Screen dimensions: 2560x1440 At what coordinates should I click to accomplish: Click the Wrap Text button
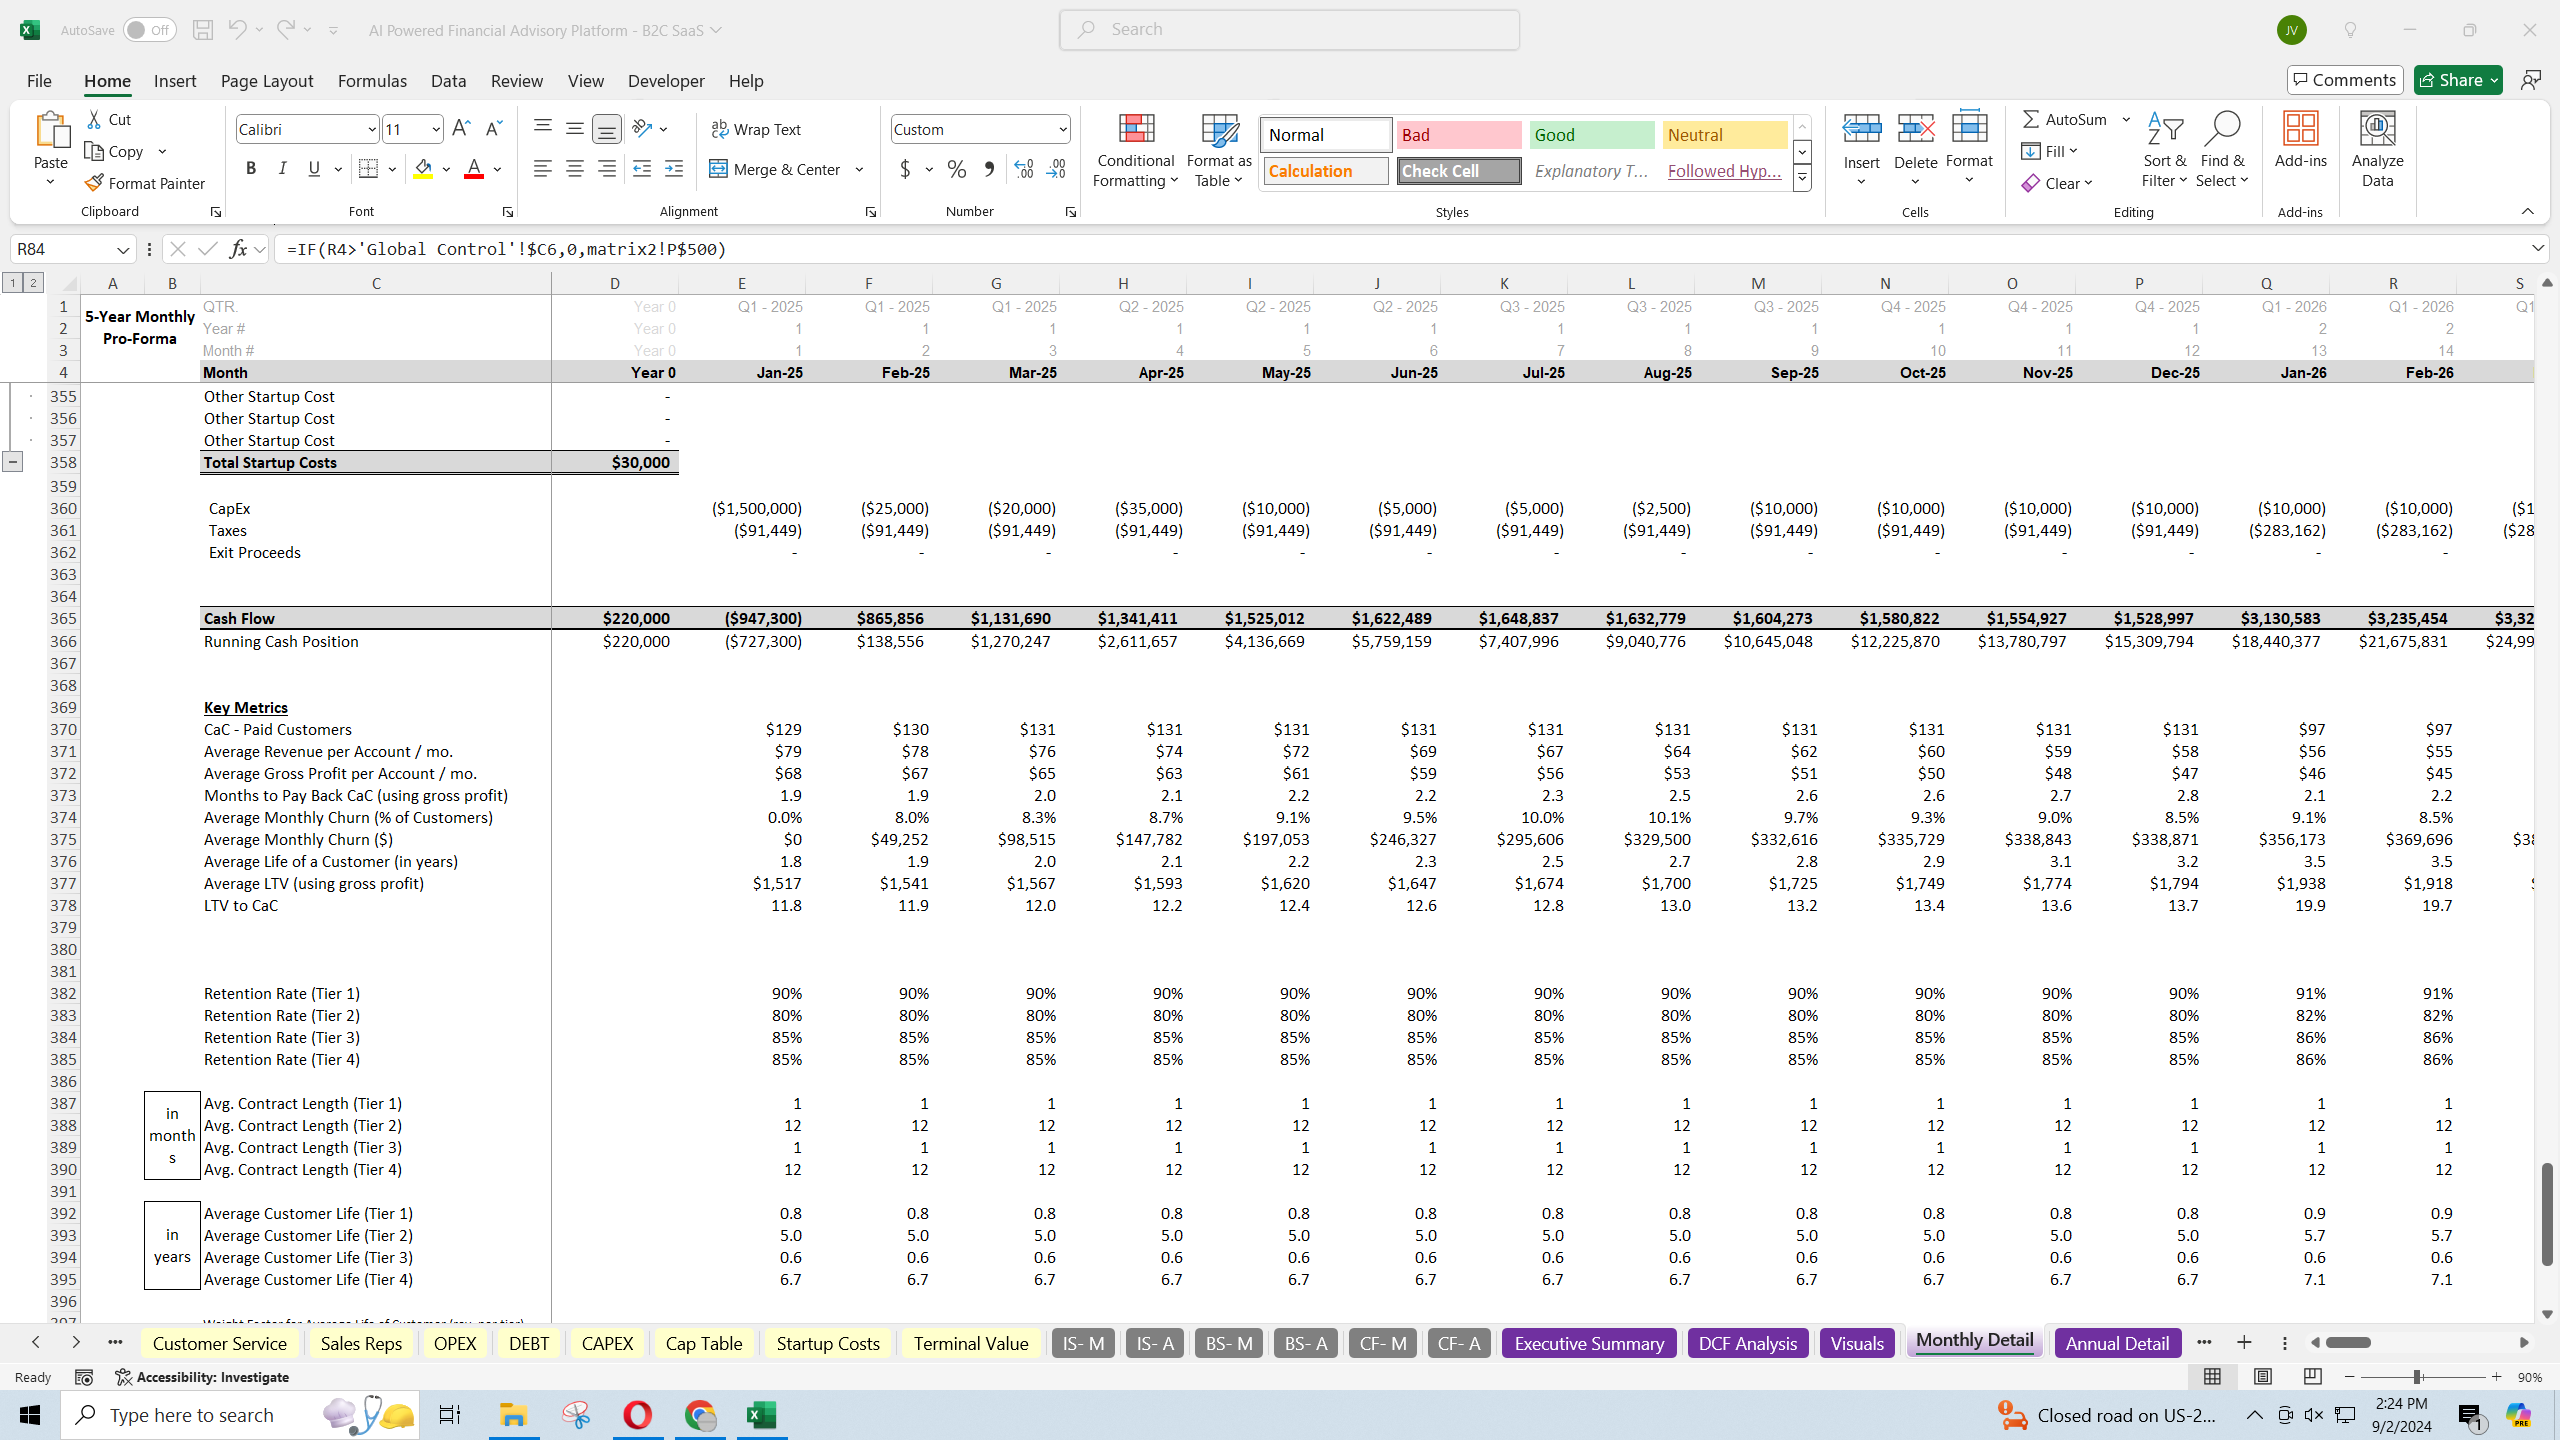(x=756, y=129)
